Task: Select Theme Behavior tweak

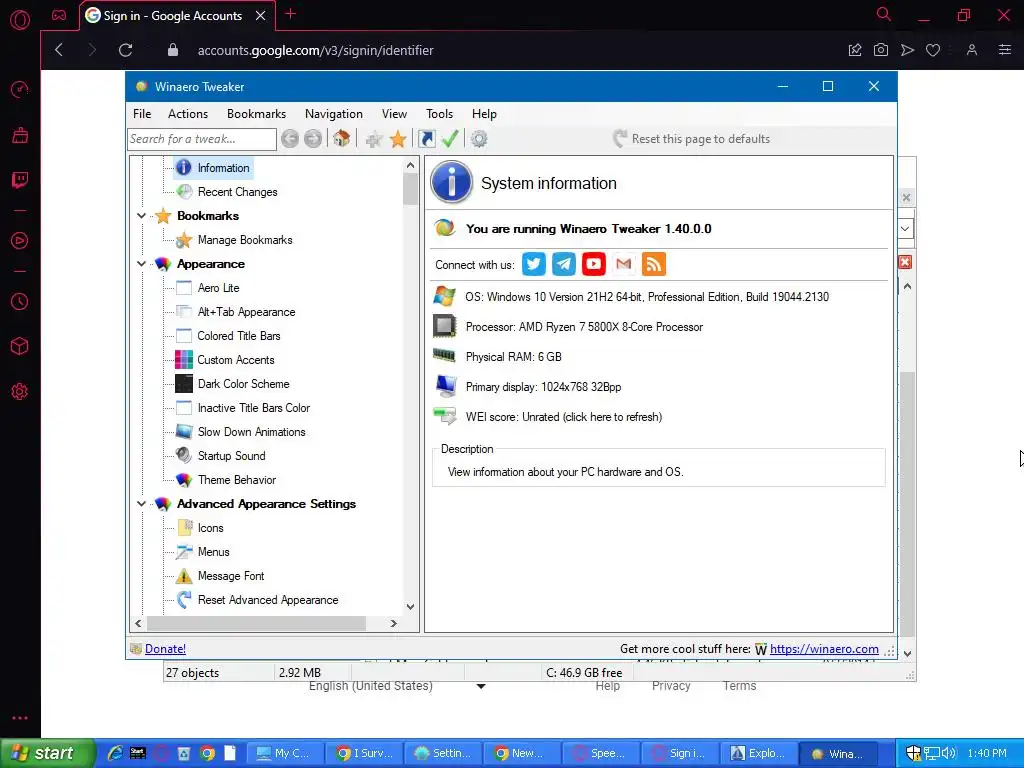Action: (236, 480)
